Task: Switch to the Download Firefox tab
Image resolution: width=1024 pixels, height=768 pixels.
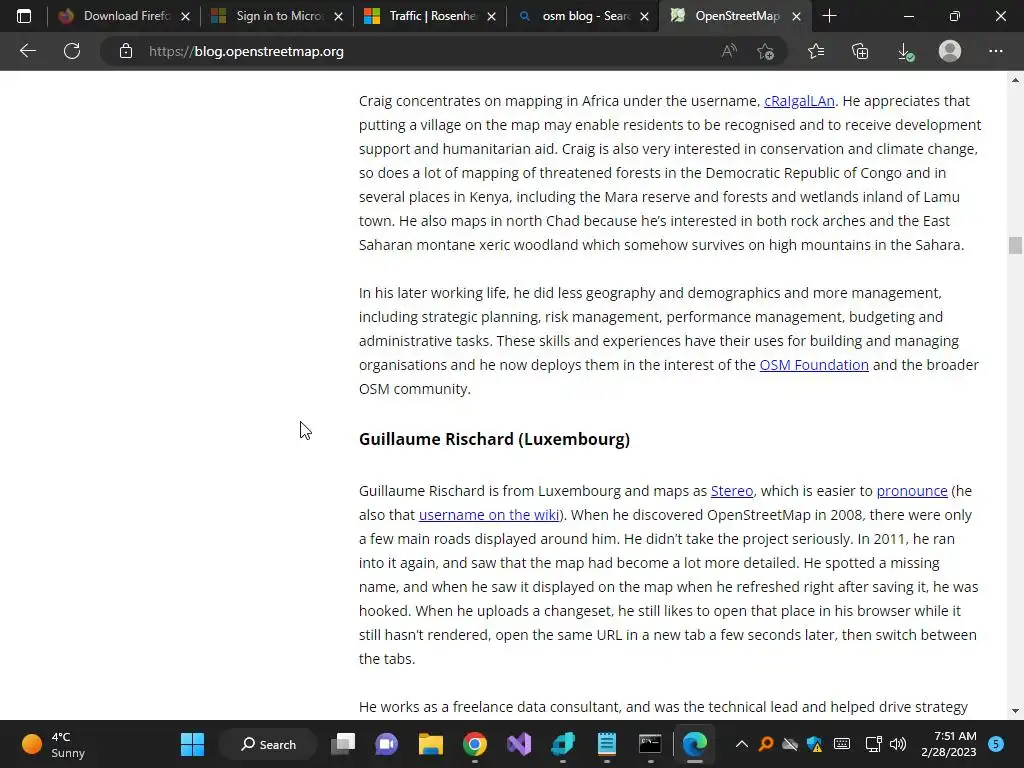Action: click(124, 16)
